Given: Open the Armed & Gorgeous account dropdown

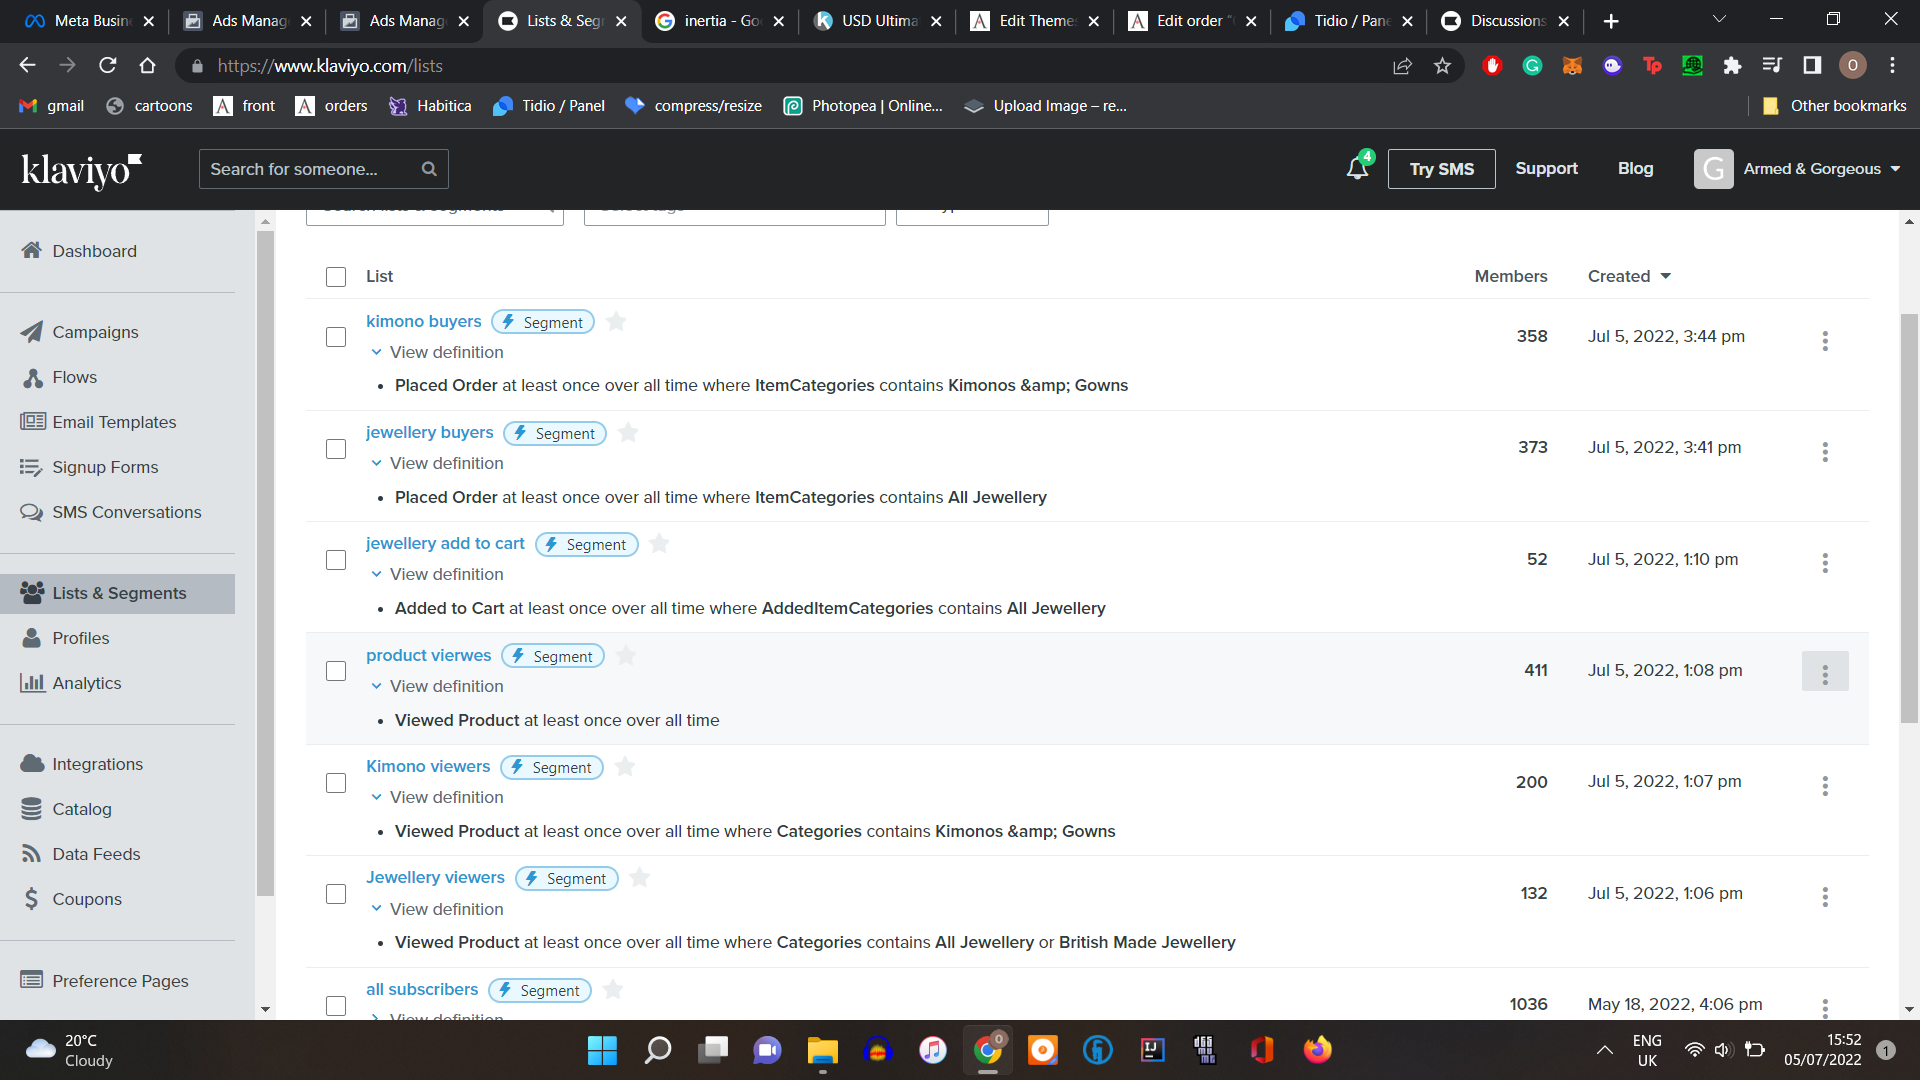Looking at the screenshot, I should point(1798,169).
